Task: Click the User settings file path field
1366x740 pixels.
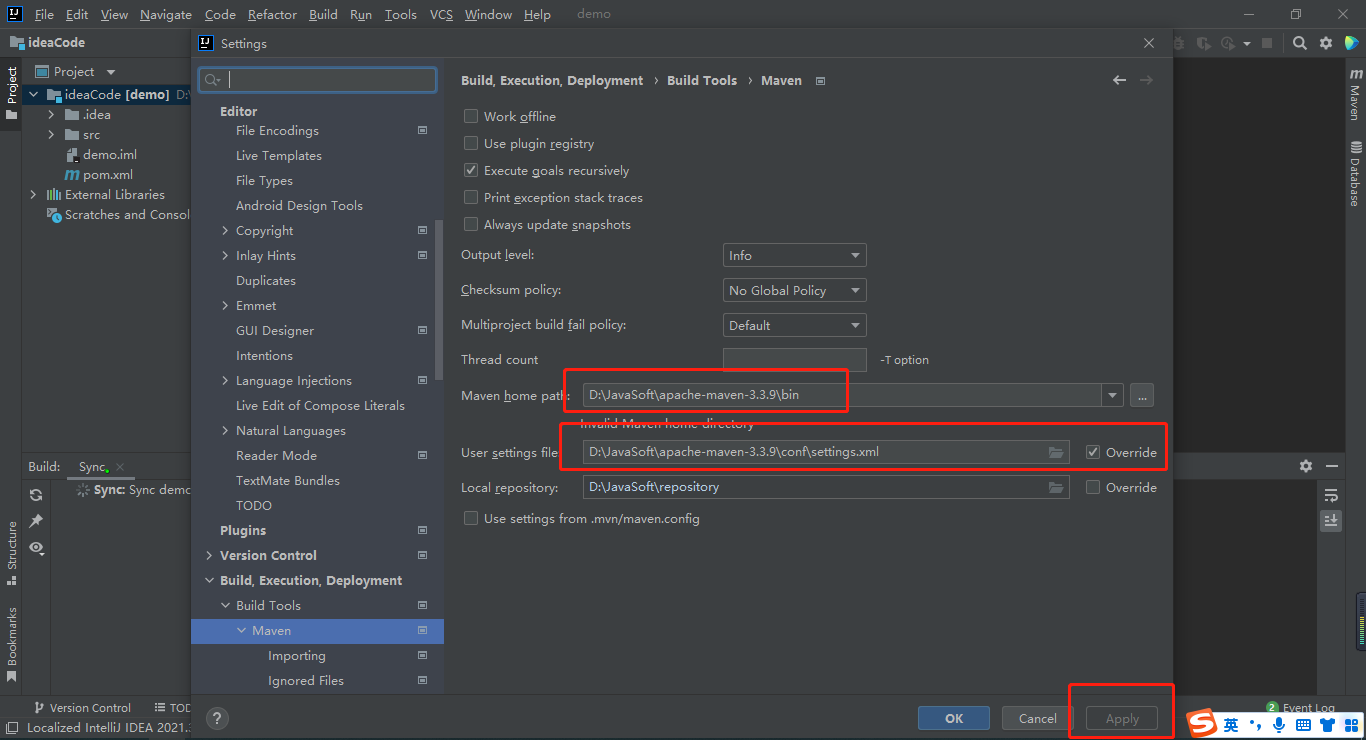Action: (826, 452)
